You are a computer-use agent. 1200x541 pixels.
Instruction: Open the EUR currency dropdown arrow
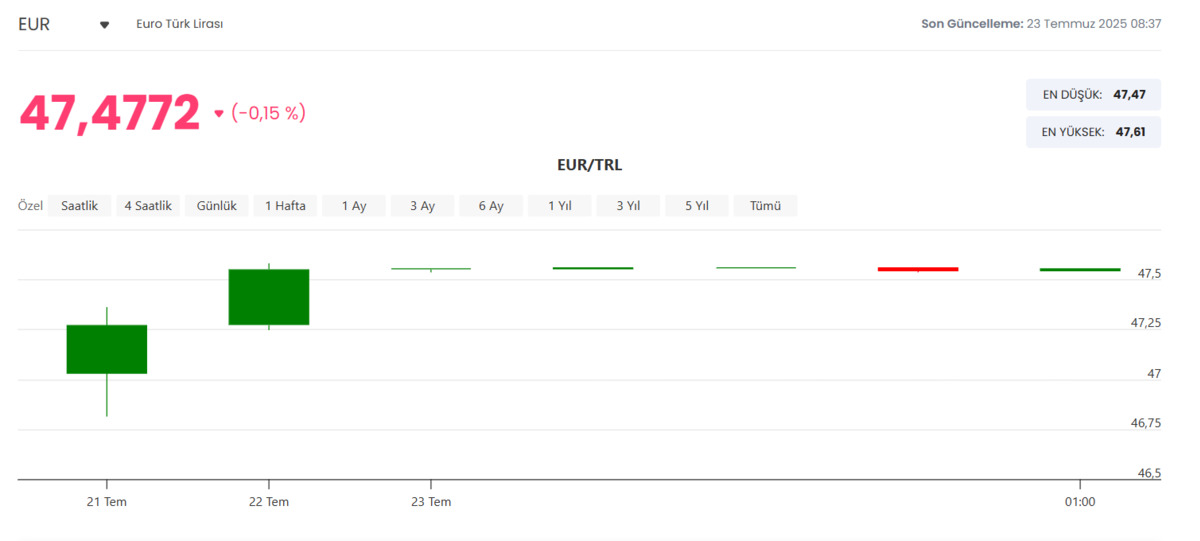(x=104, y=24)
